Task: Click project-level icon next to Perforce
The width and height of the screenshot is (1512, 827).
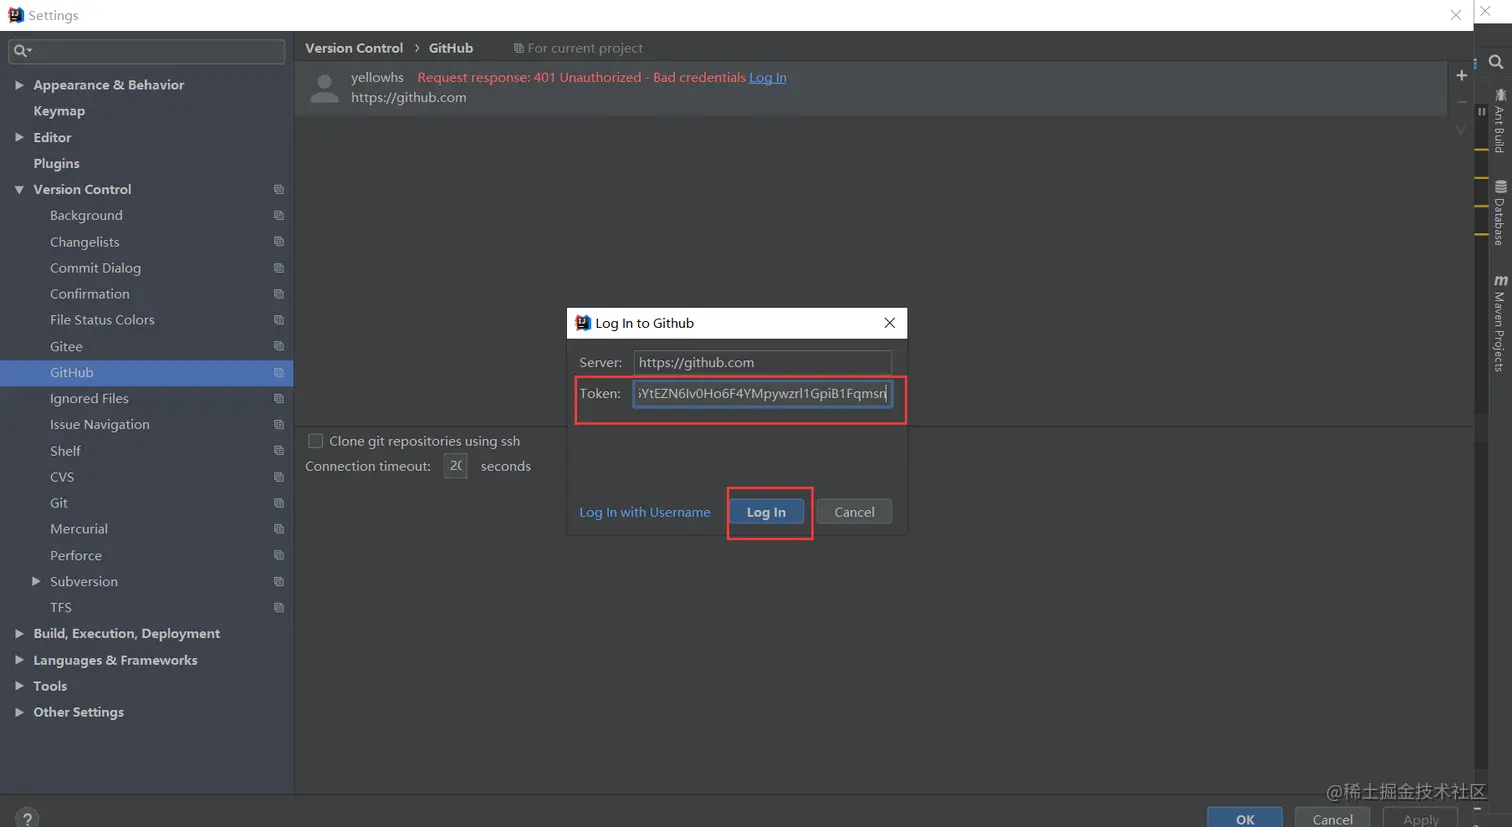Action: (279, 556)
